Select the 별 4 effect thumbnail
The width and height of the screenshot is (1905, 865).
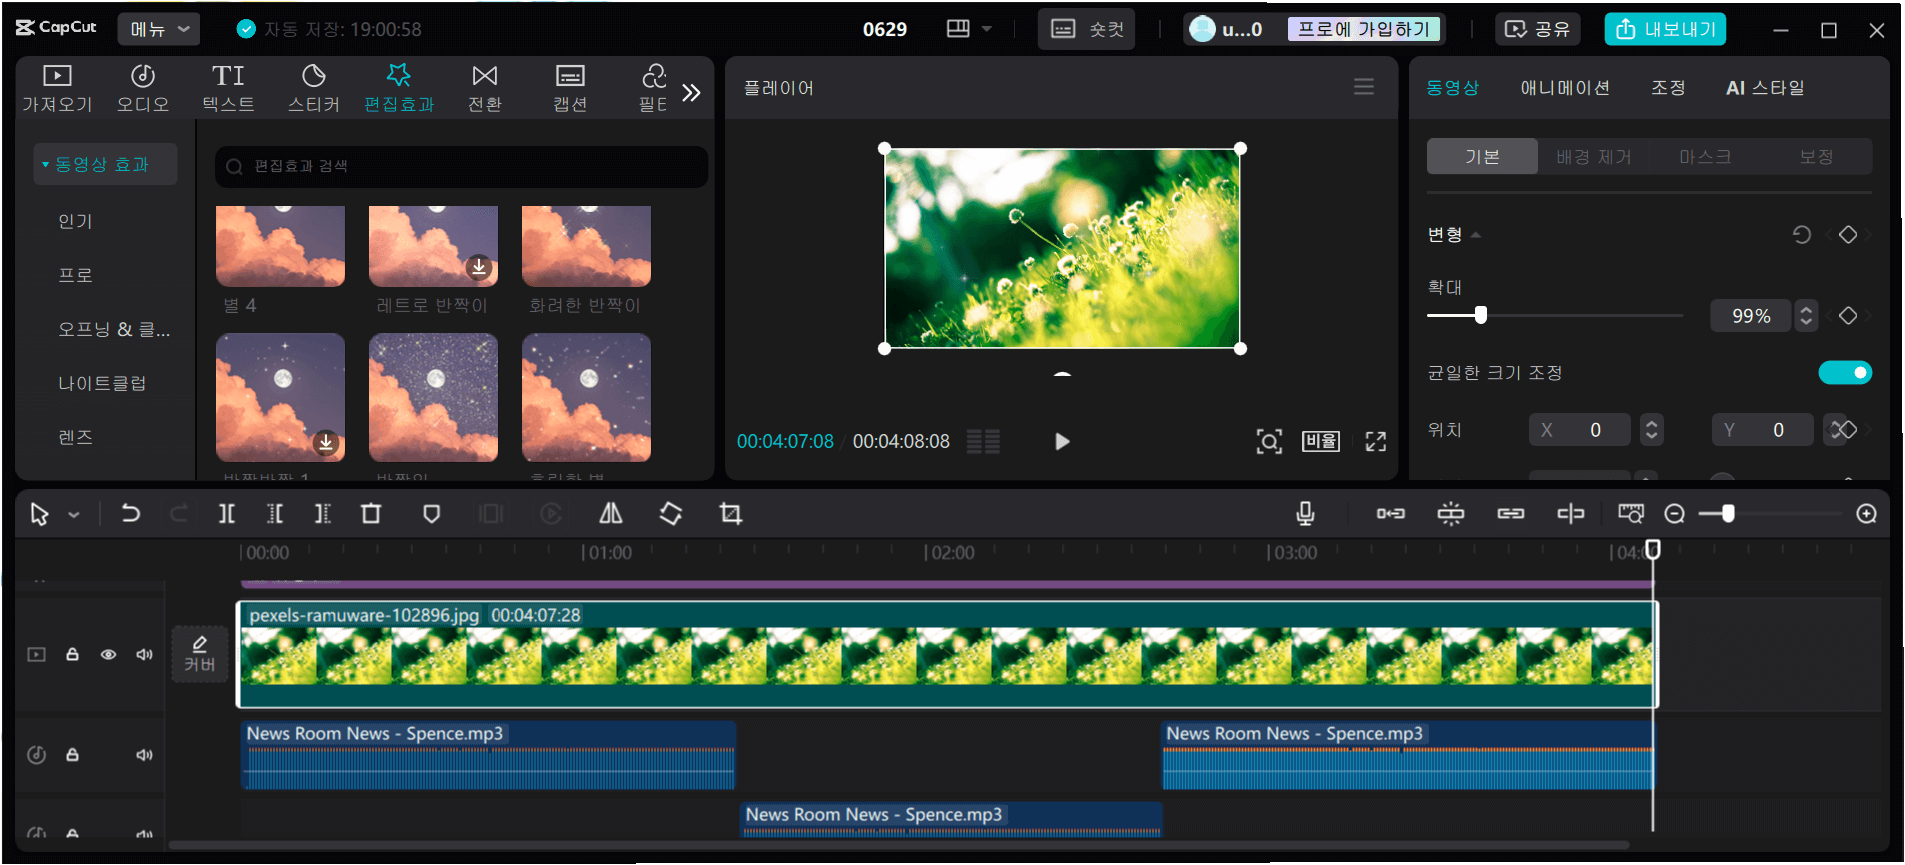click(x=280, y=246)
